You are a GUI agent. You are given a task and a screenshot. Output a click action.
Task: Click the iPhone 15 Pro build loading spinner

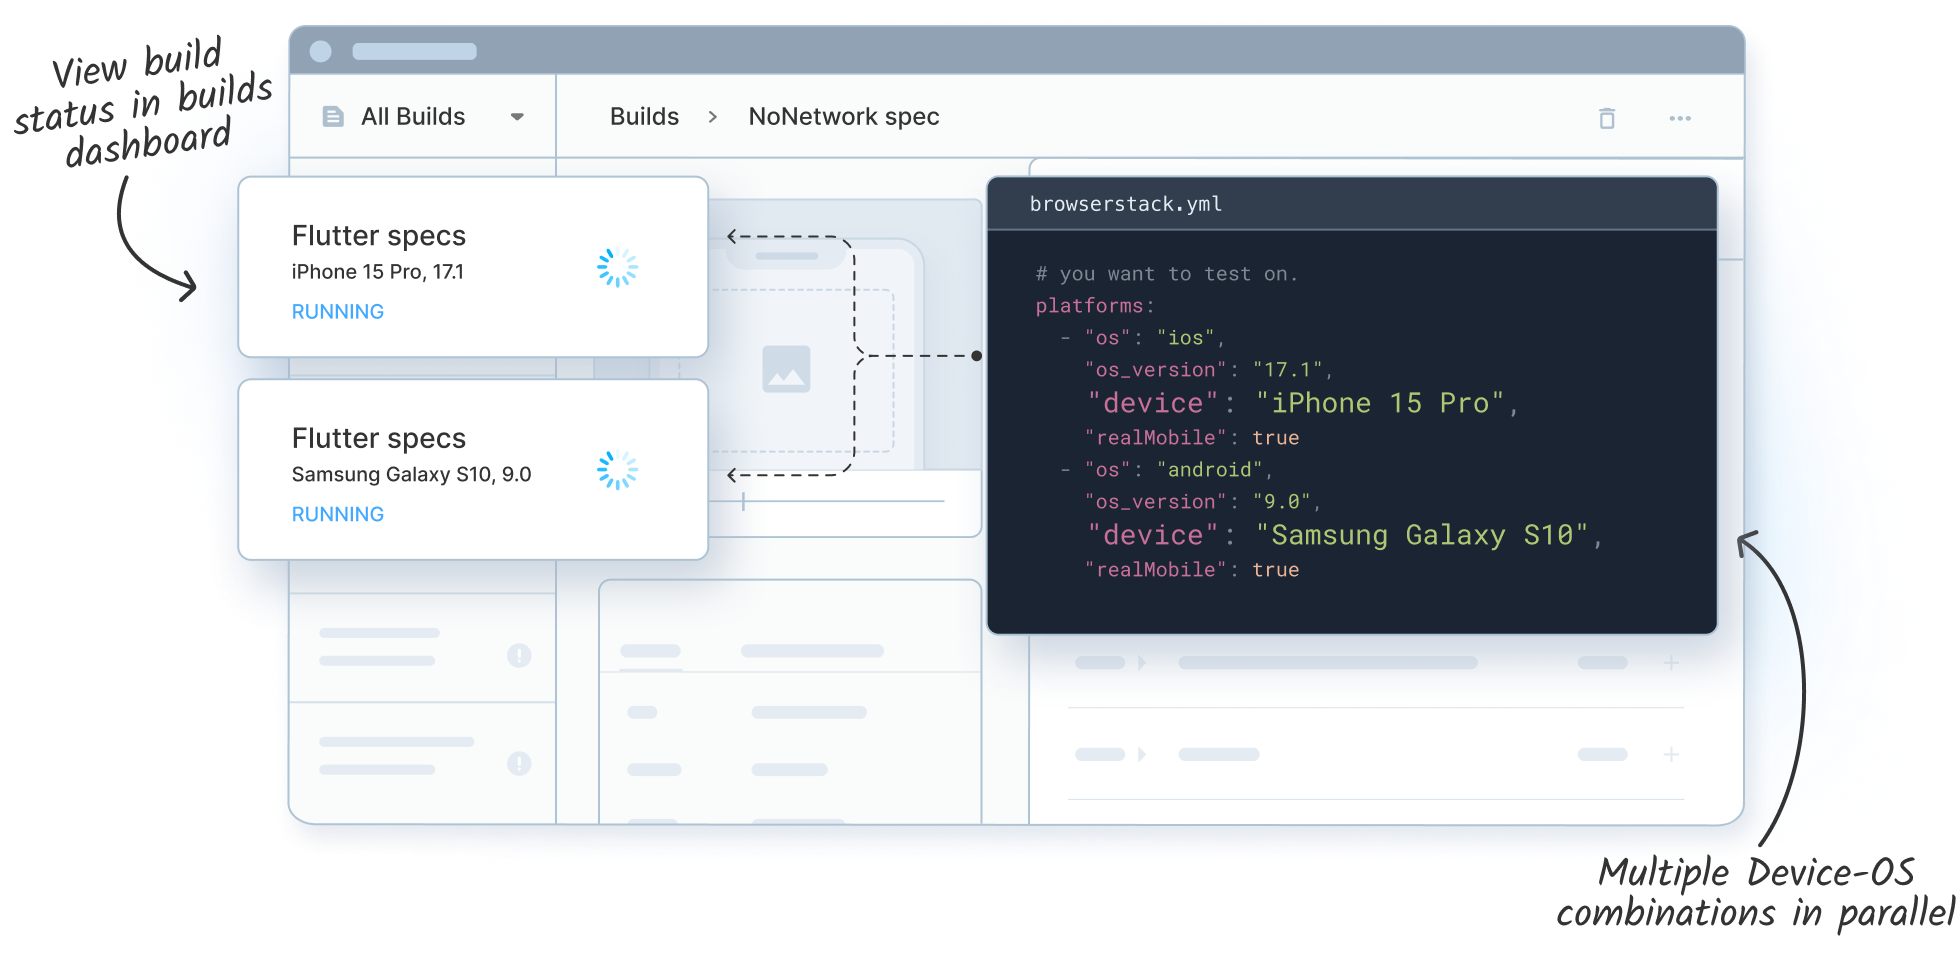click(x=617, y=267)
